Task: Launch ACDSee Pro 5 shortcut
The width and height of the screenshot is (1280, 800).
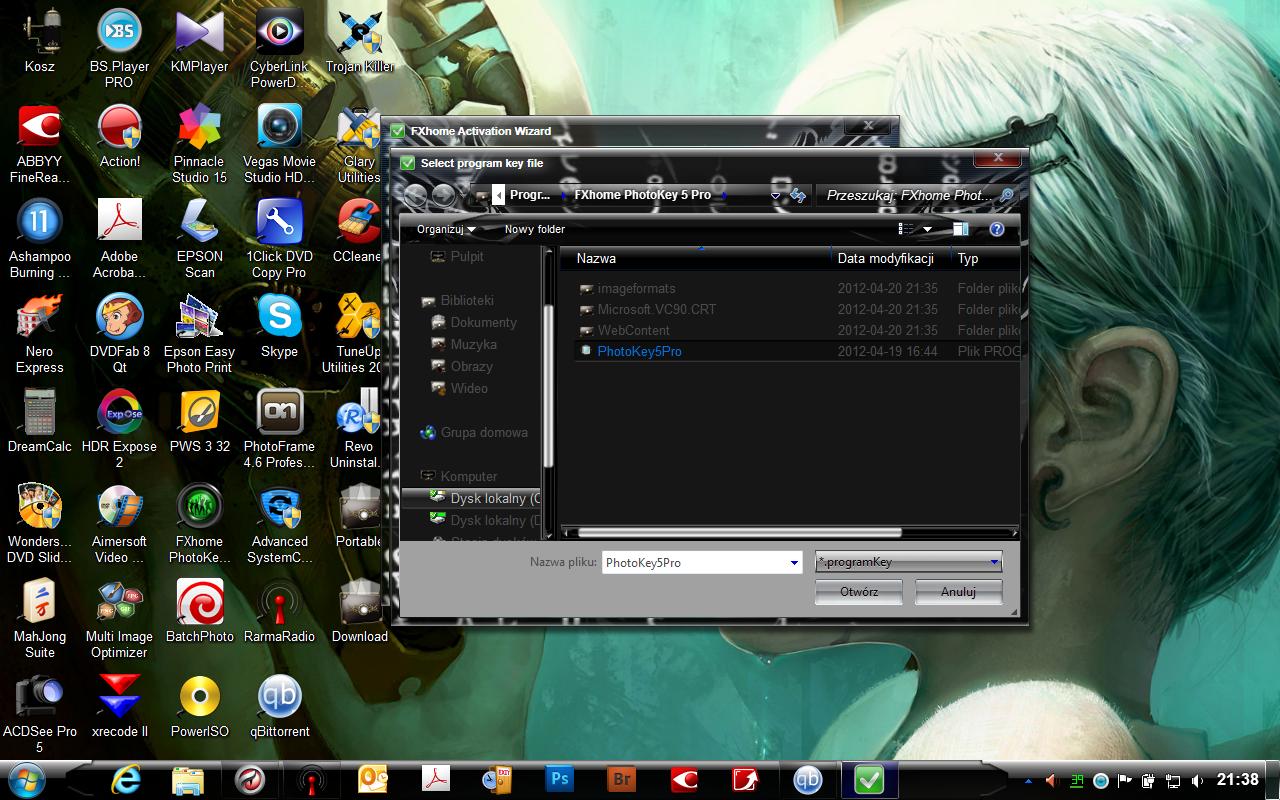Action: coord(40,713)
